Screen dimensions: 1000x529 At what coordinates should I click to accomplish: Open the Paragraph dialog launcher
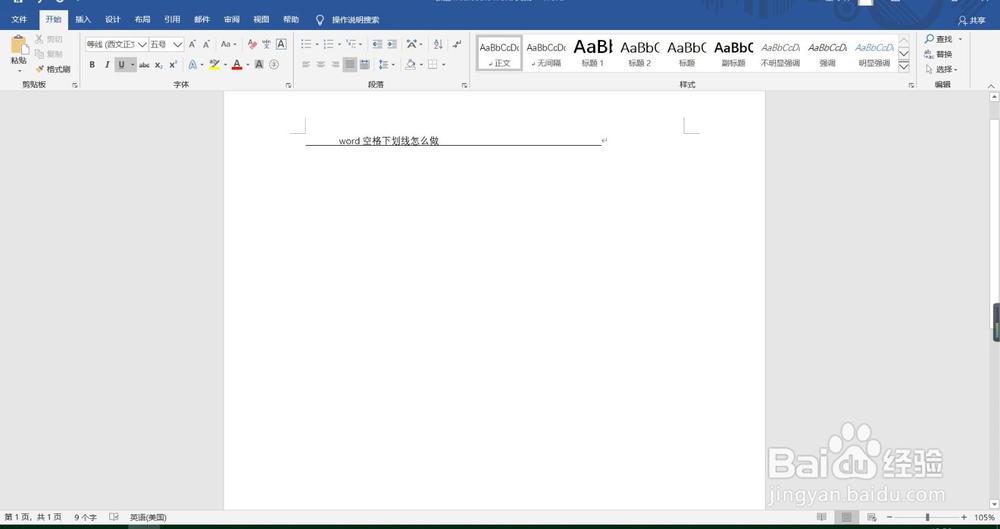[464, 85]
